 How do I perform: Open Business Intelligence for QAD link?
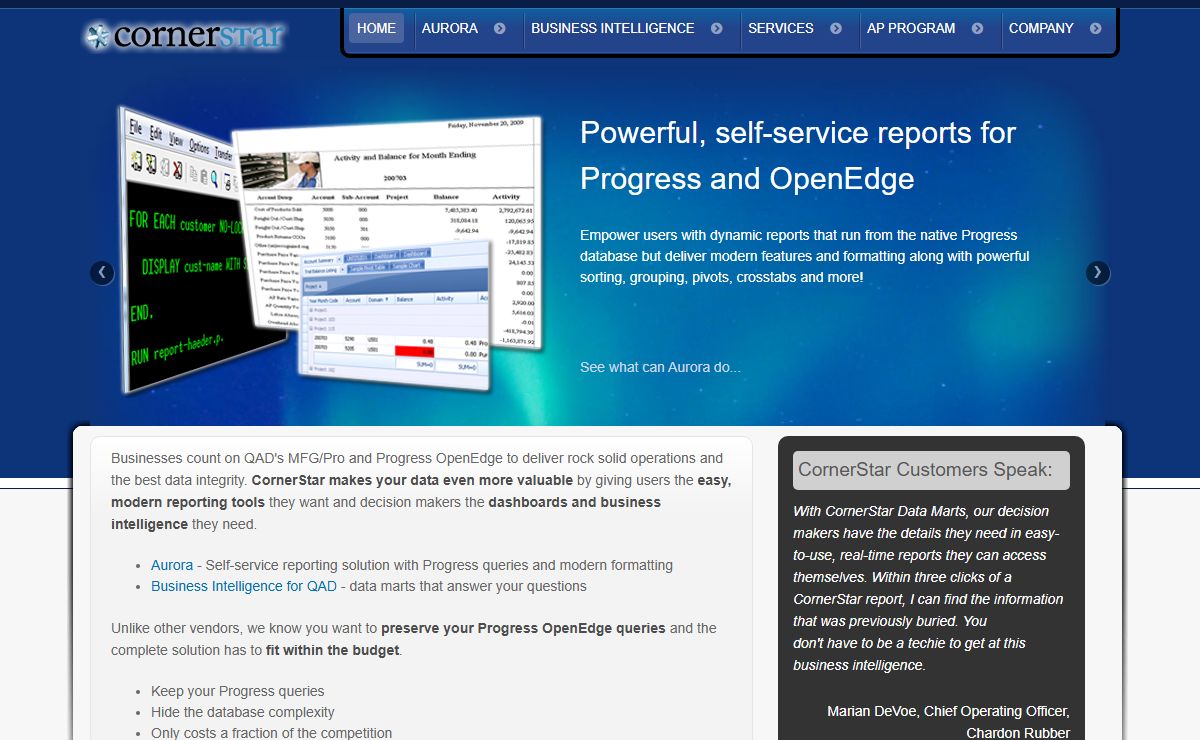click(244, 586)
